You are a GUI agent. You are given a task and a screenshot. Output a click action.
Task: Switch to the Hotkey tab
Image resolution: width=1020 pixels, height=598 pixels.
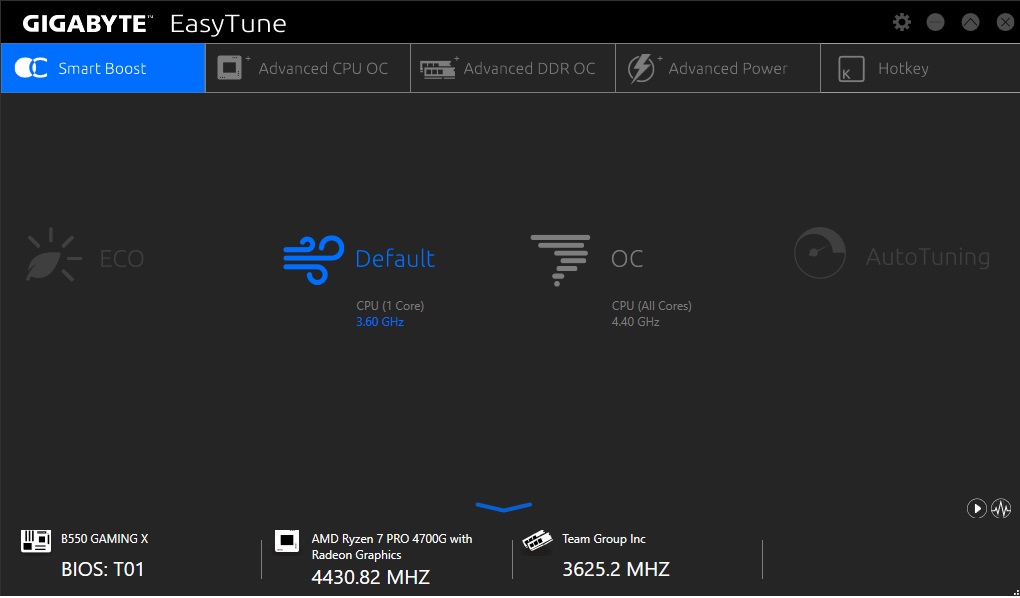tap(903, 68)
